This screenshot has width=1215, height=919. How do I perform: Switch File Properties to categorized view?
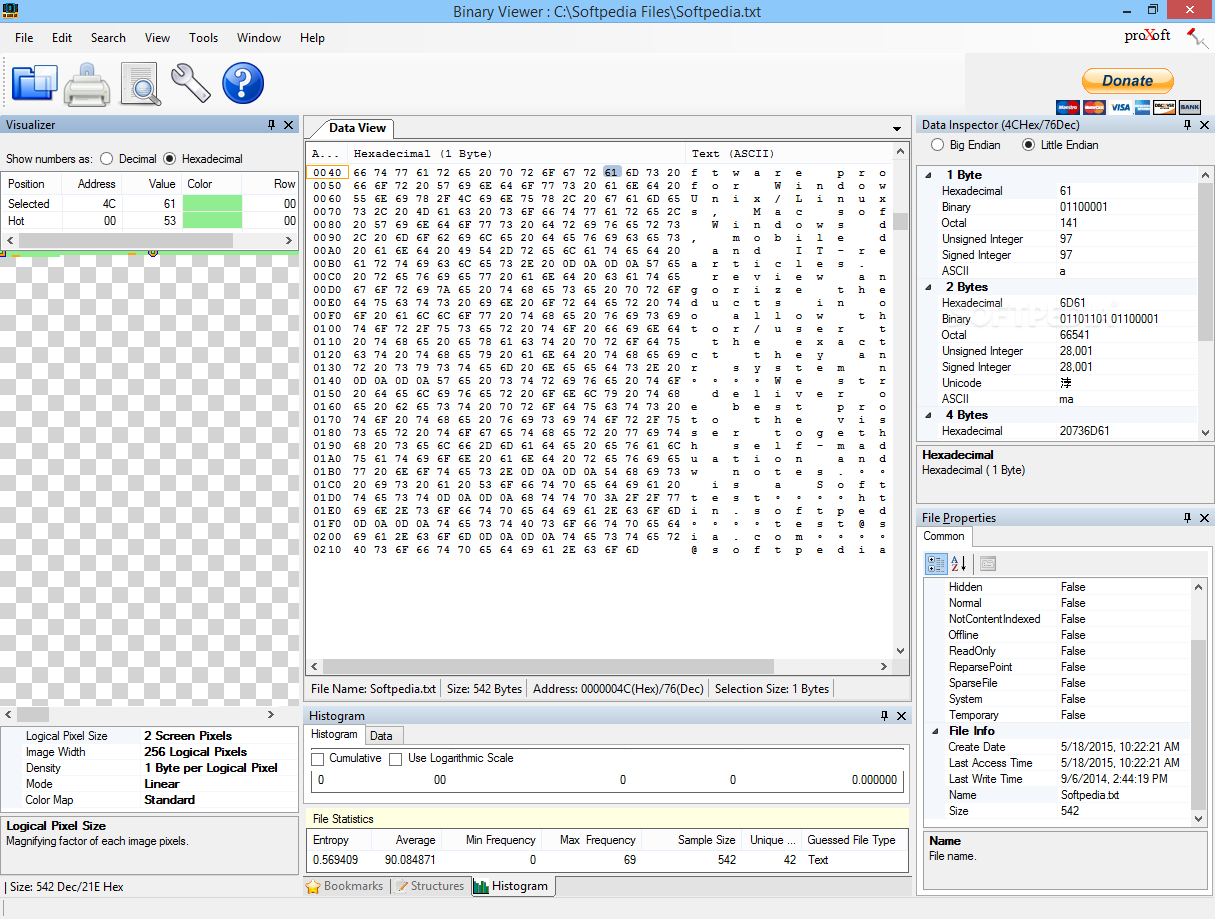point(936,564)
